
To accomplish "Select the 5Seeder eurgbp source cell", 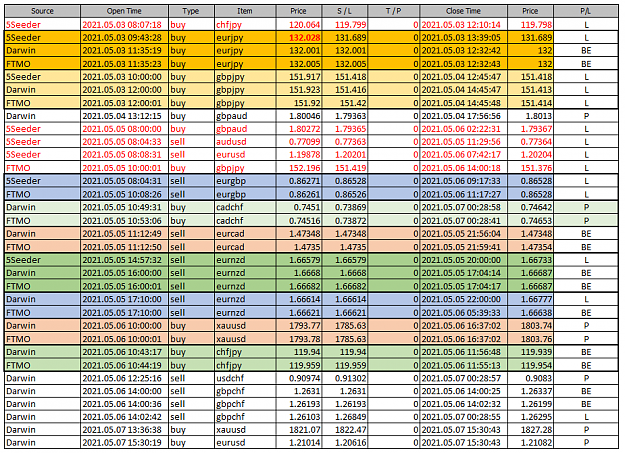I will pyautogui.click(x=42, y=181).
